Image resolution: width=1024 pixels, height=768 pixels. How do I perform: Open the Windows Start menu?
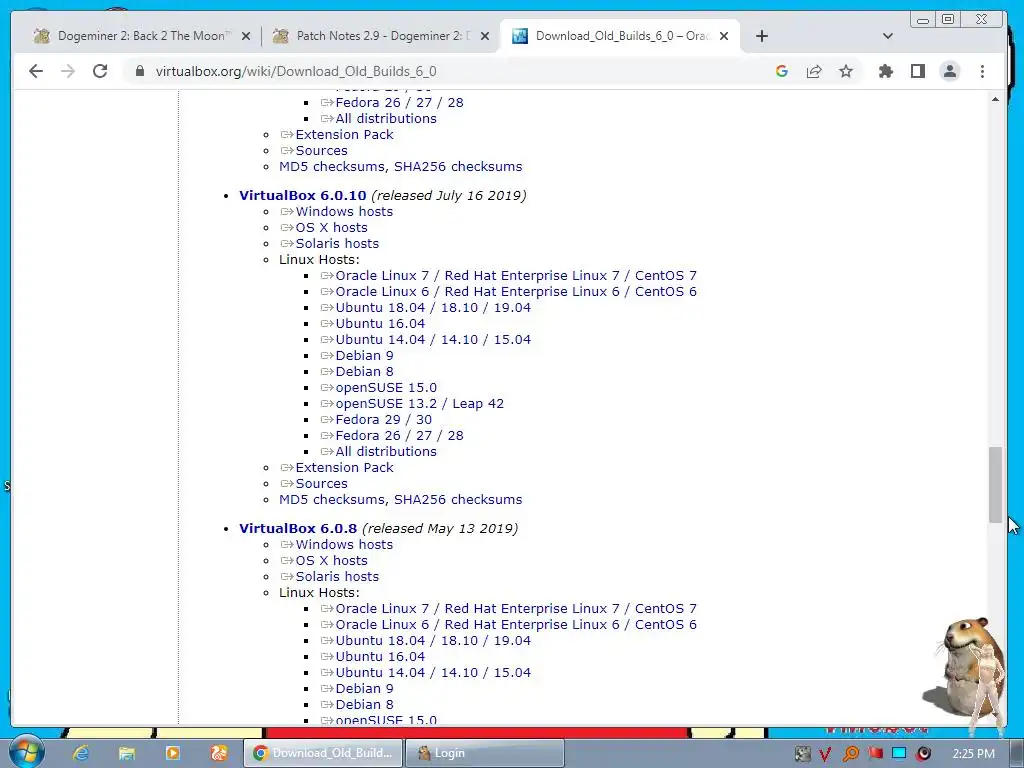click(26, 752)
